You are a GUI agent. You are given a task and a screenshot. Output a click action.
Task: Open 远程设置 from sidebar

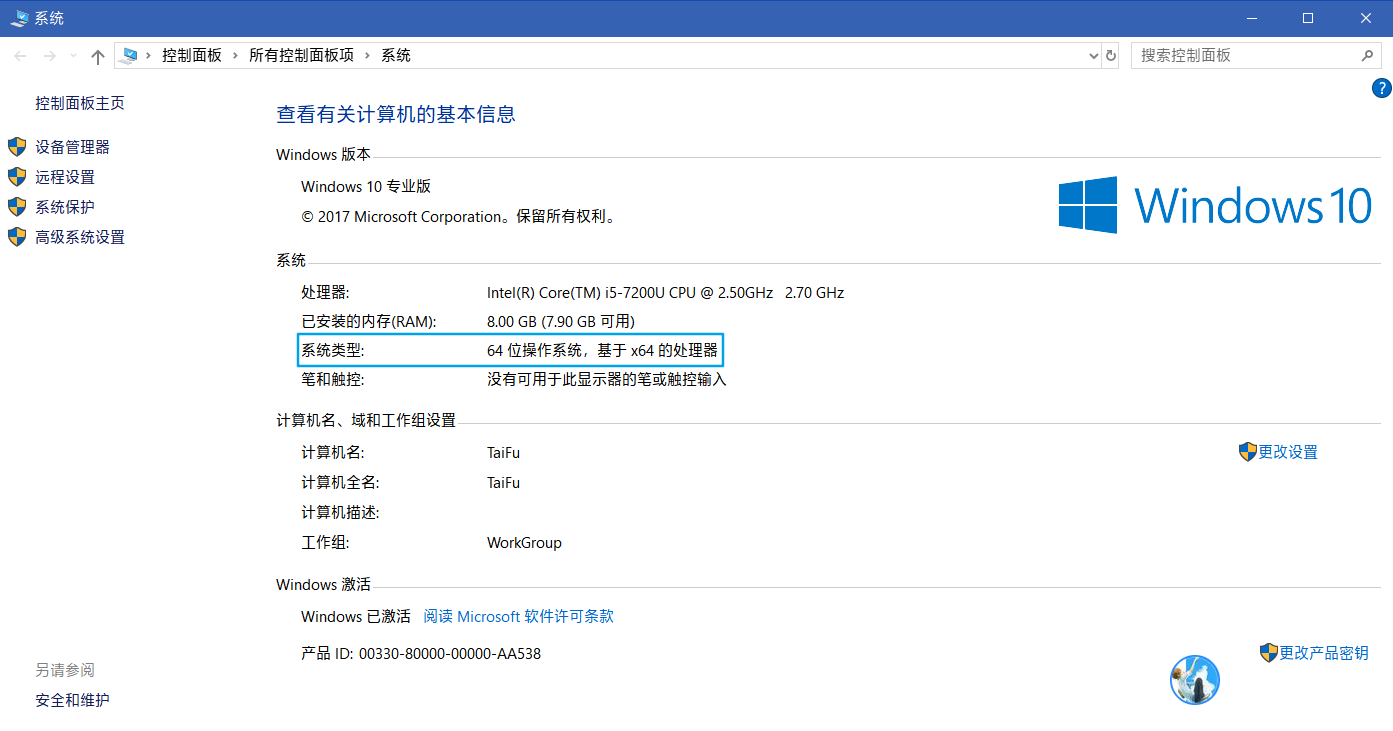coord(65,177)
